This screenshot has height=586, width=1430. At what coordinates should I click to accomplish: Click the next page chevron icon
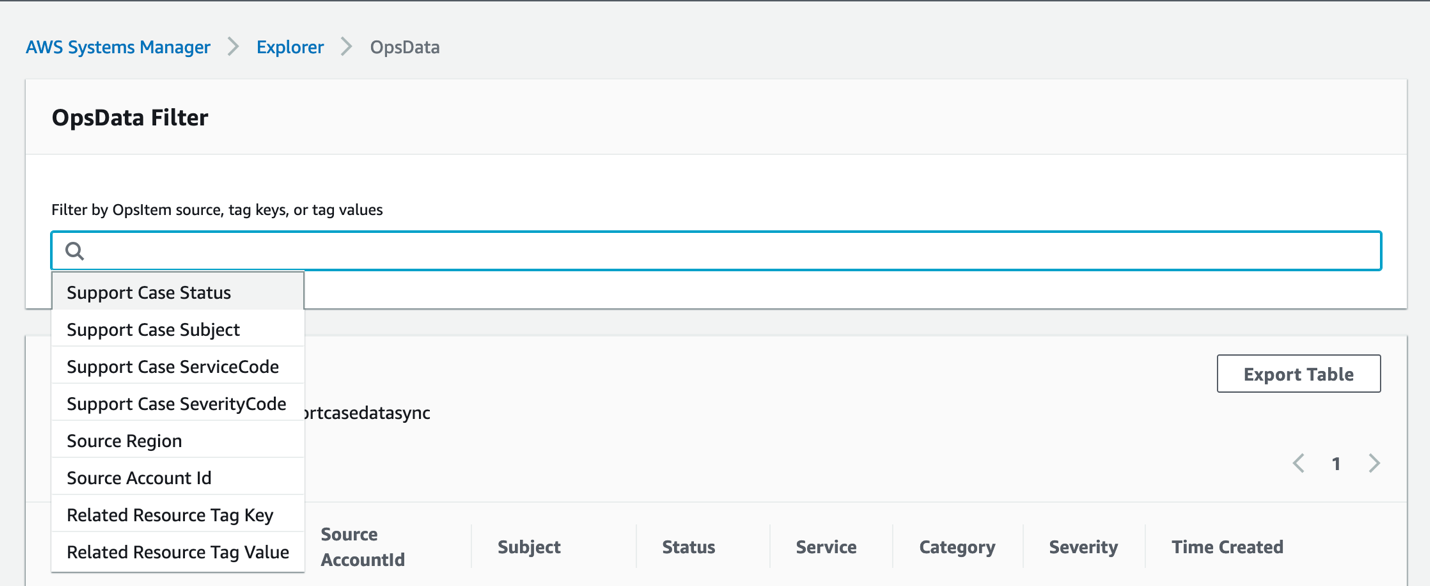click(1373, 463)
